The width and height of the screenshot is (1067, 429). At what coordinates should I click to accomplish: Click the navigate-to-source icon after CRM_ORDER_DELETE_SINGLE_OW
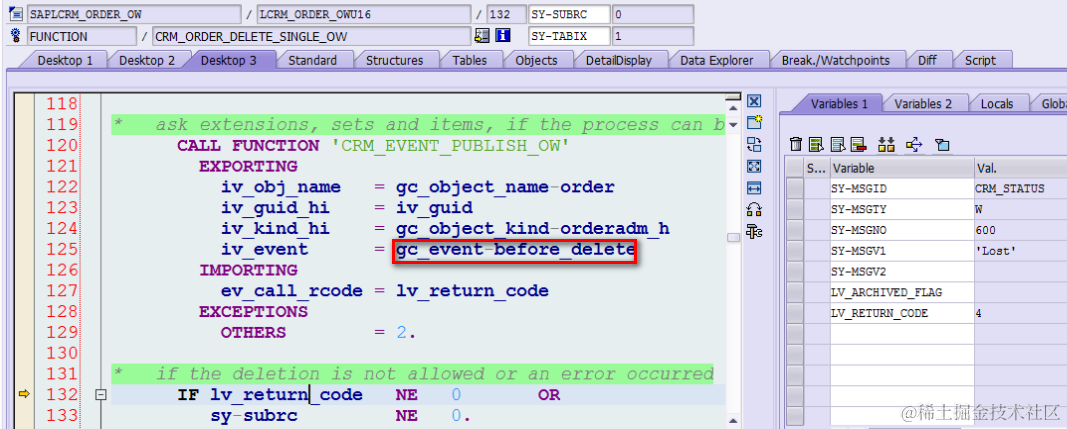point(482,35)
